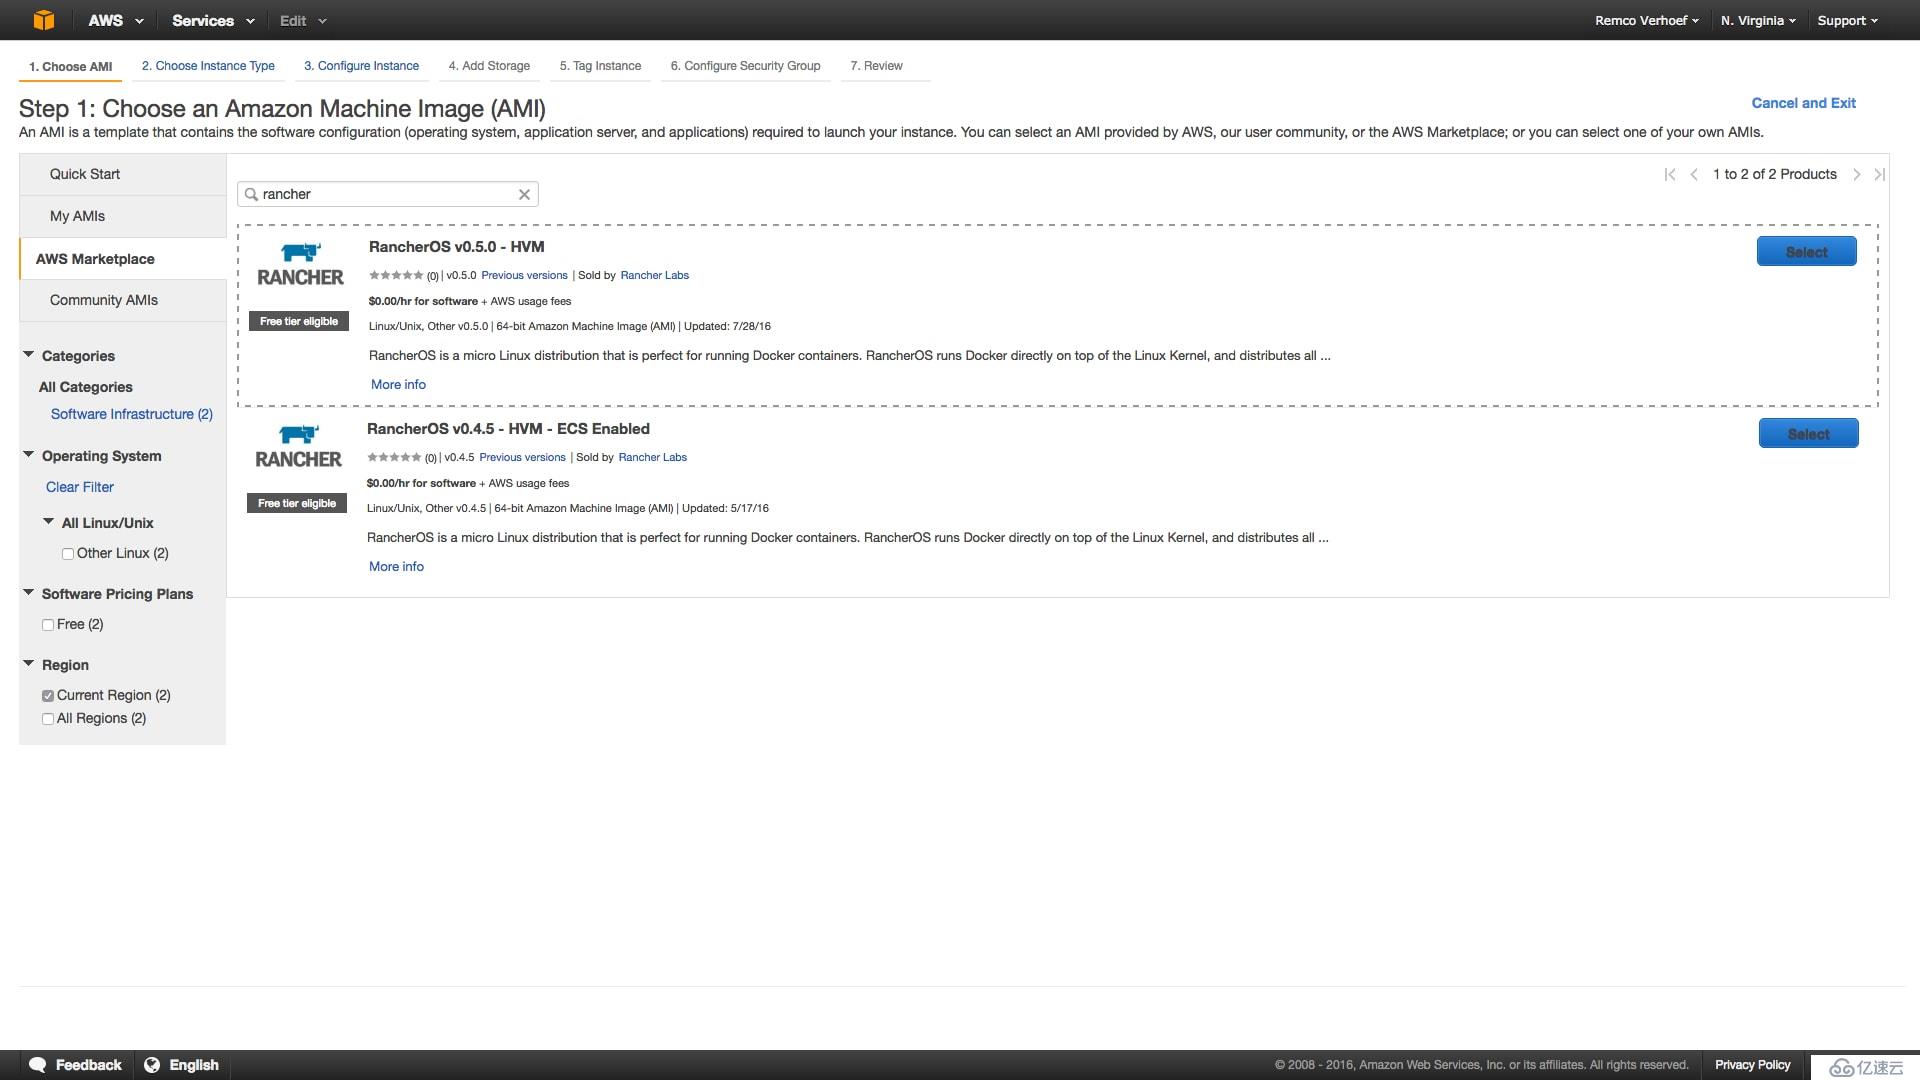The height and width of the screenshot is (1080, 1920).
Task: Open the AWS Marketplace list
Action: click(122, 259)
